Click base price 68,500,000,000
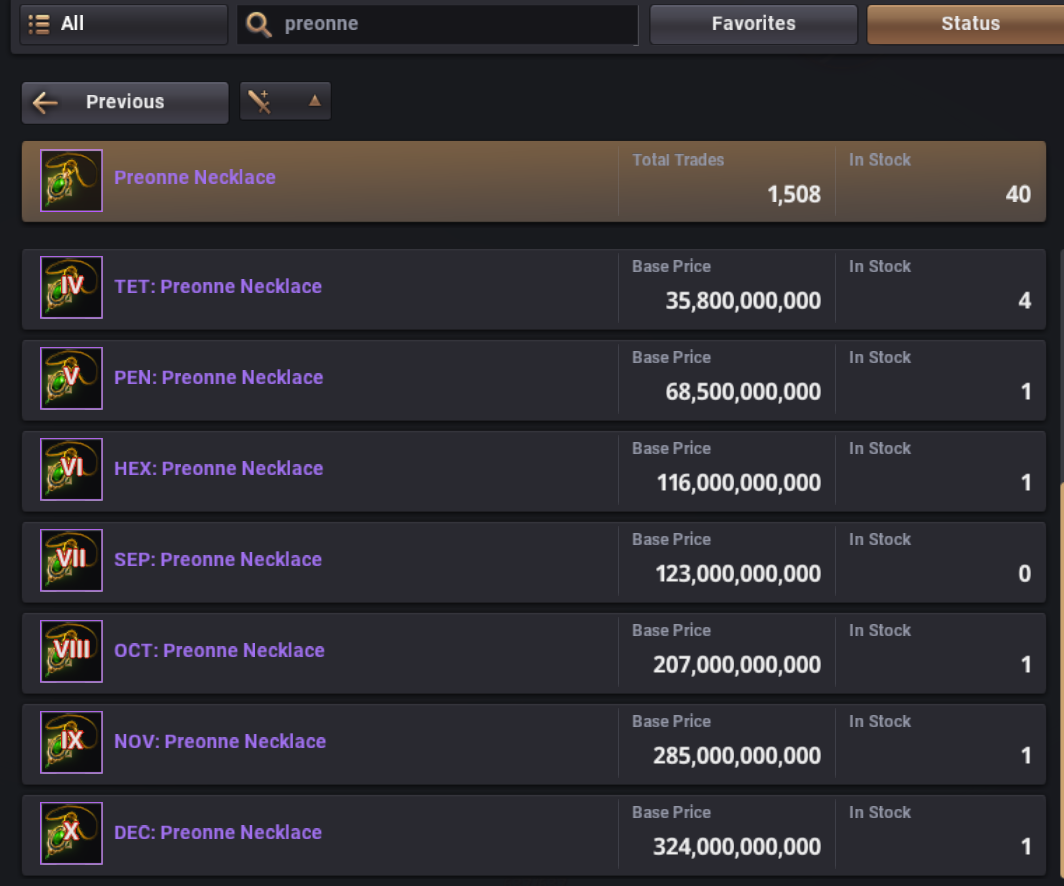This screenshot has width=1064, height=886. pyautogui.click(x=743, y=391)
